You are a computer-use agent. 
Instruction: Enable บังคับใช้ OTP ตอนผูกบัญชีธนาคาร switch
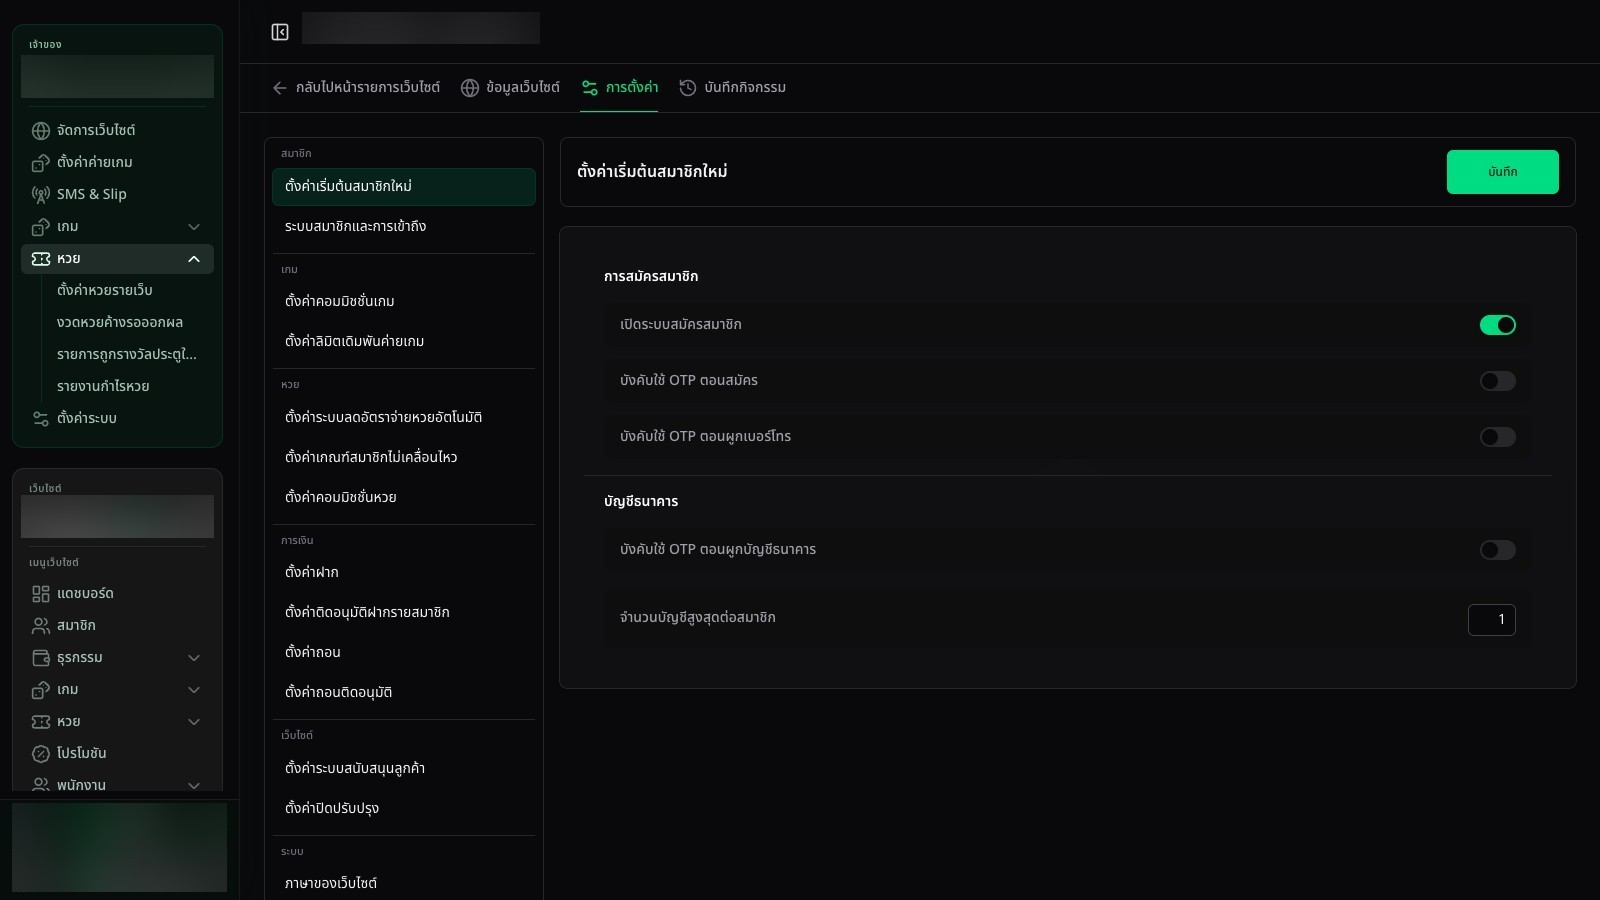click(x=1498, y=550)
